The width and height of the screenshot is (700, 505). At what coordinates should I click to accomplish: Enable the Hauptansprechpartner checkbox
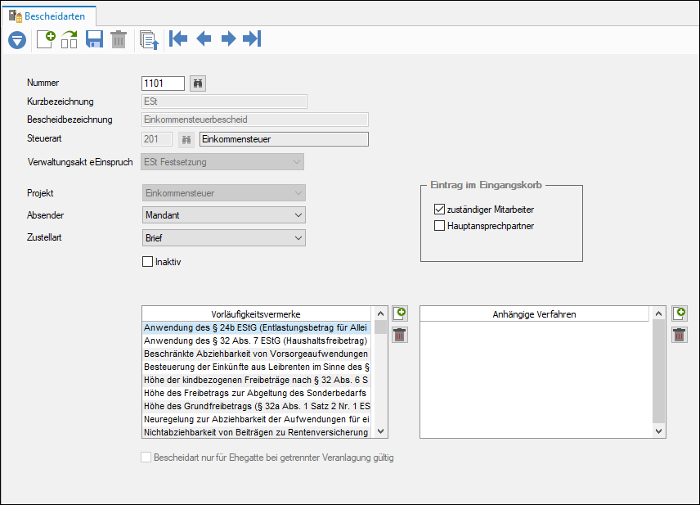439,225
